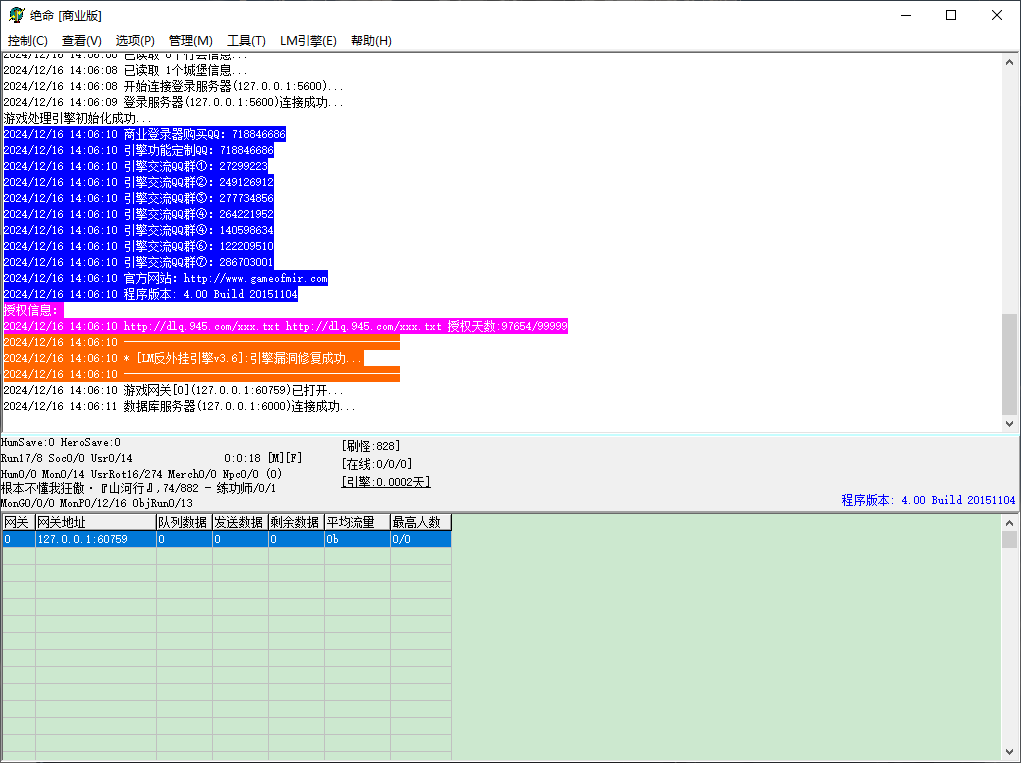Open the 查看(V) menu

pos(81,40)
